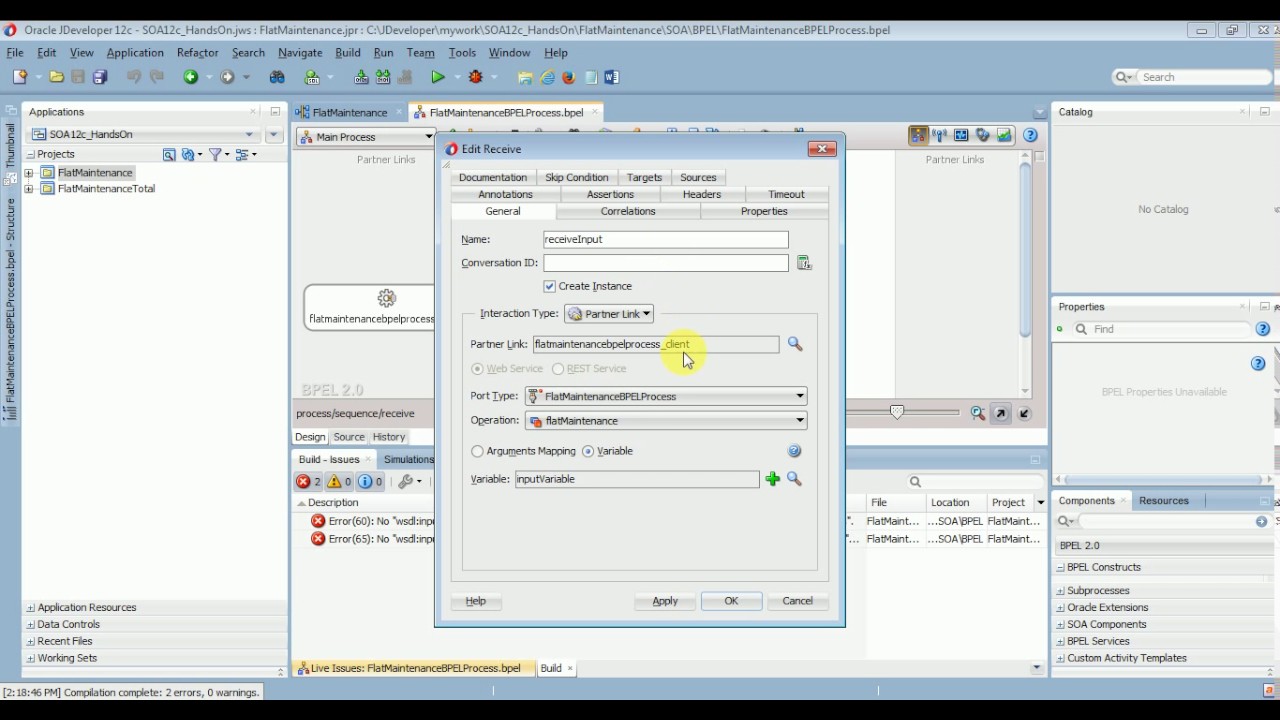Select the Web Service radio button
Image resolution: width=1280 pixels, height=720 pixels.
tap(477, 369)
